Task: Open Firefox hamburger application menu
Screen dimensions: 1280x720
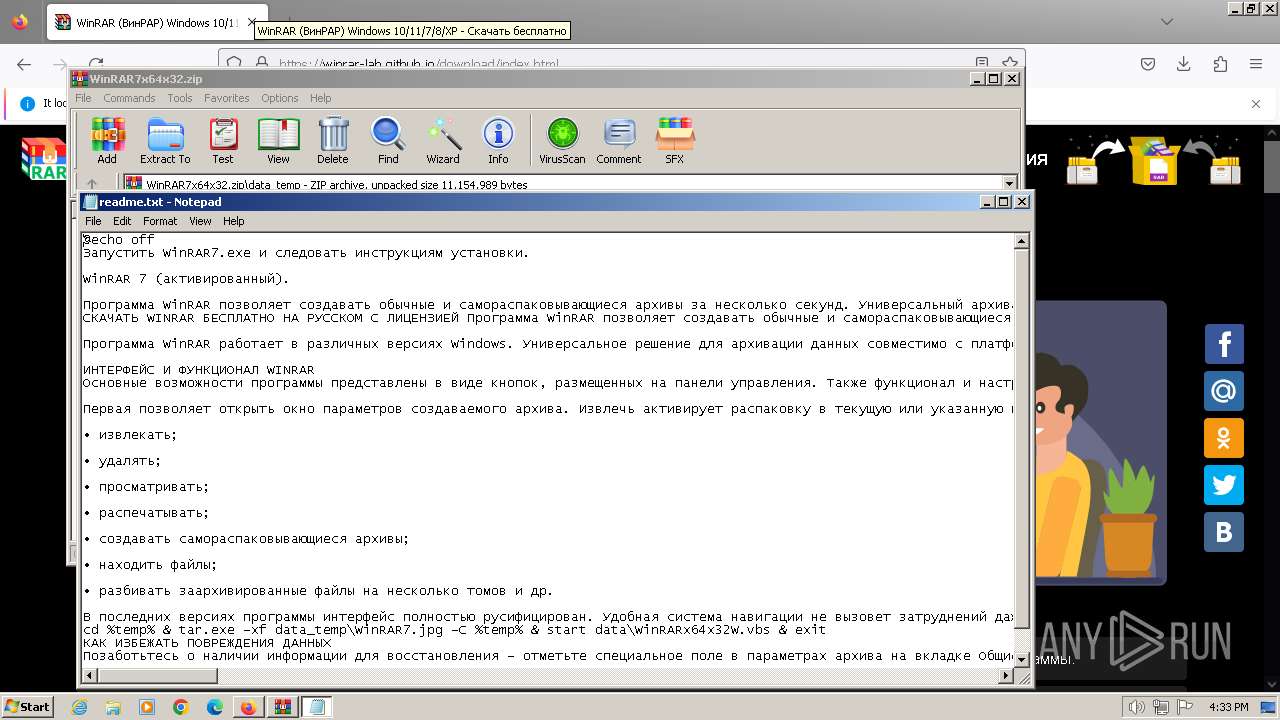Action: coord(1256,64)
